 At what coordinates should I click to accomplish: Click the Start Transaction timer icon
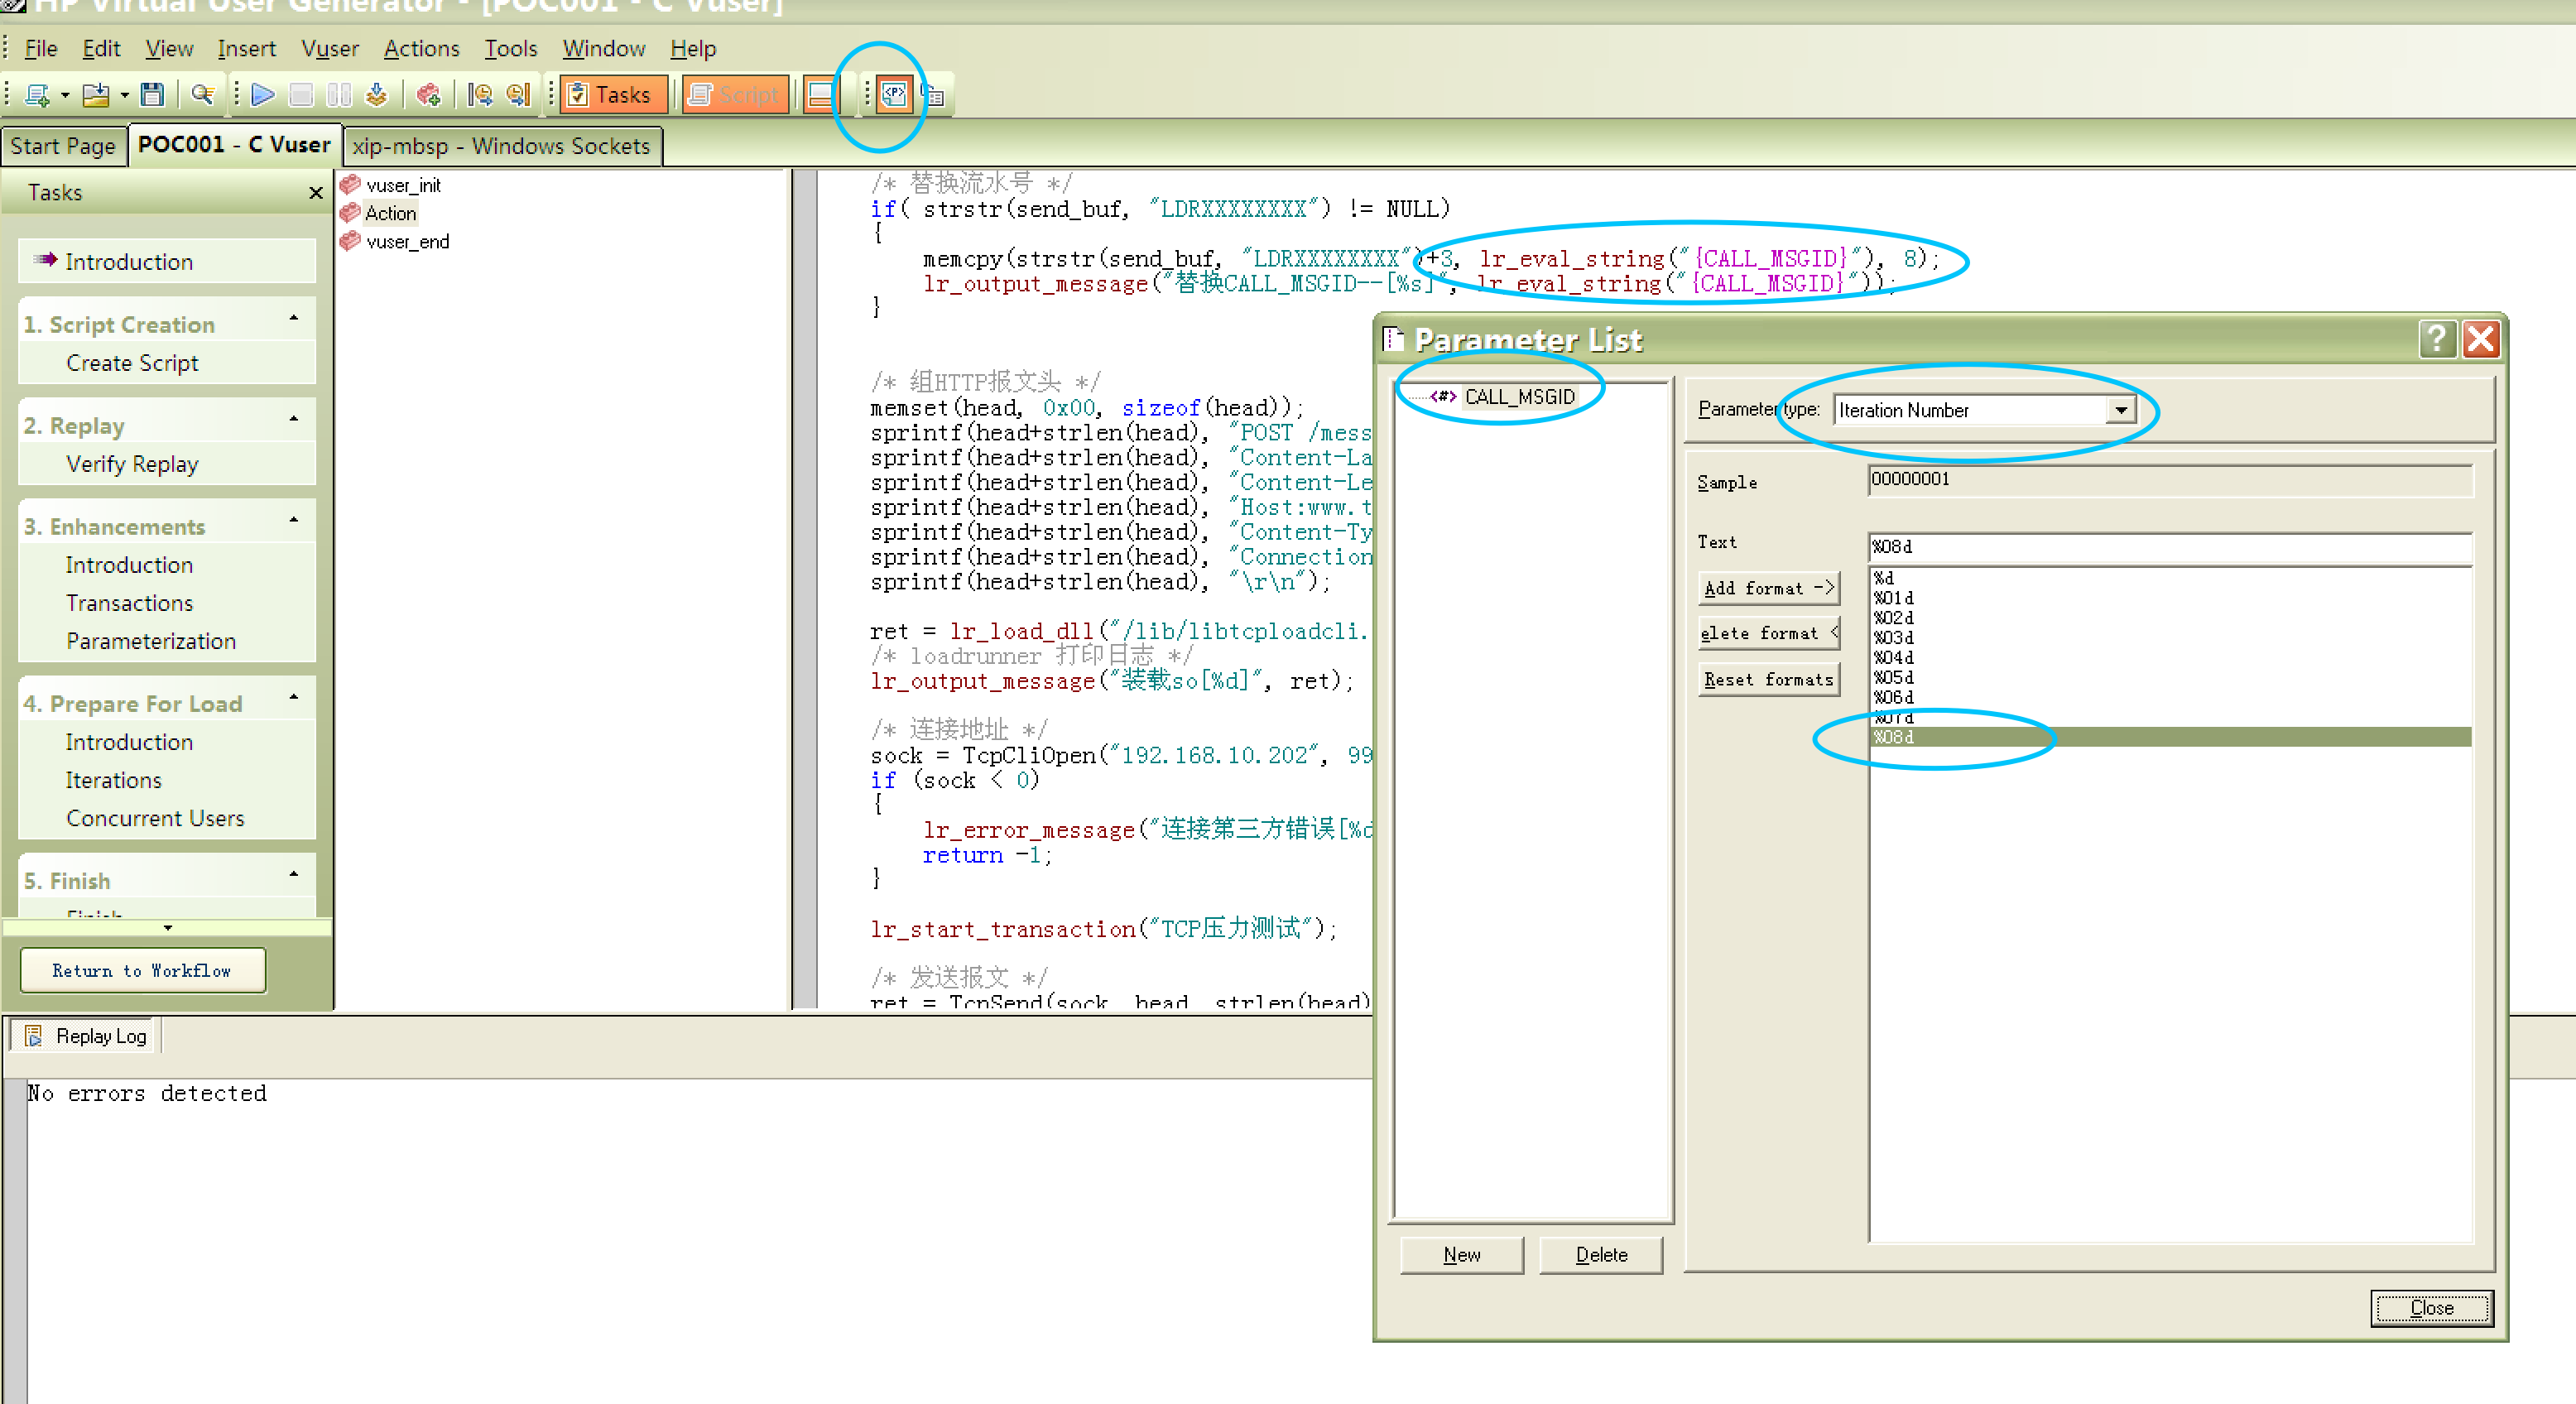480,95
